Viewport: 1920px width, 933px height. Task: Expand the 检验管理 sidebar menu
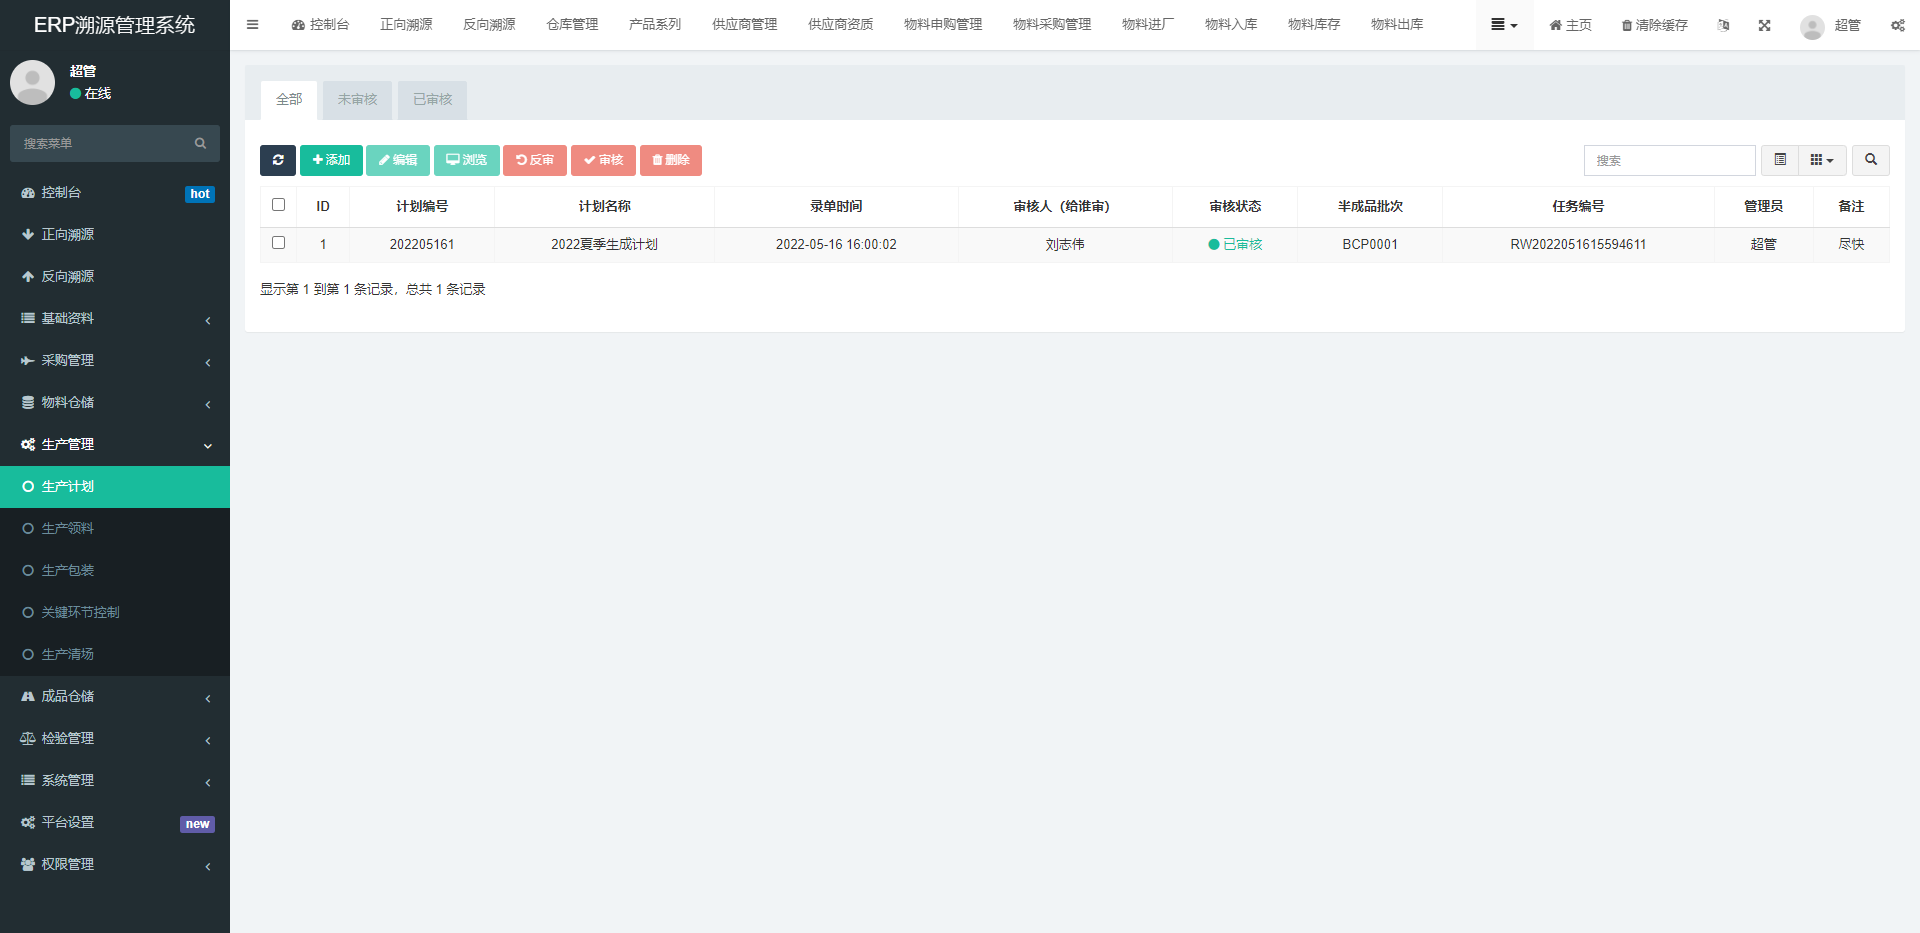coord(115,738)
